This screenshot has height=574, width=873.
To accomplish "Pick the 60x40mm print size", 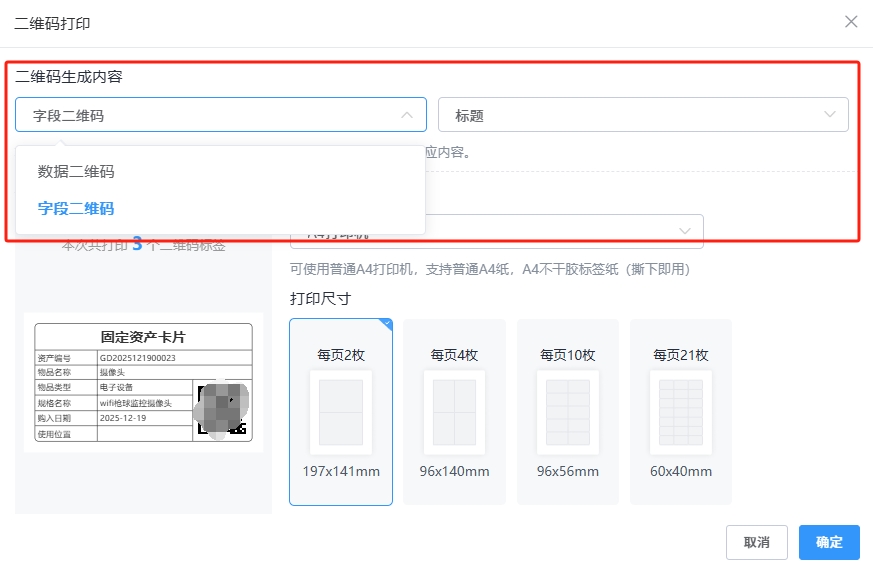I will coord(680,471).
